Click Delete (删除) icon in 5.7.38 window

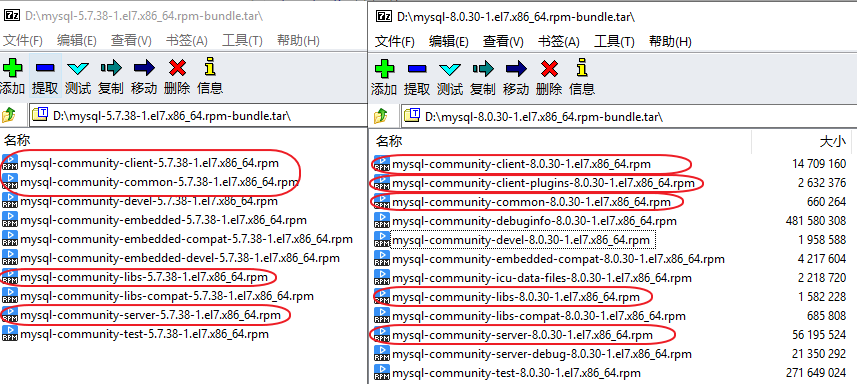tap(177, 68)
